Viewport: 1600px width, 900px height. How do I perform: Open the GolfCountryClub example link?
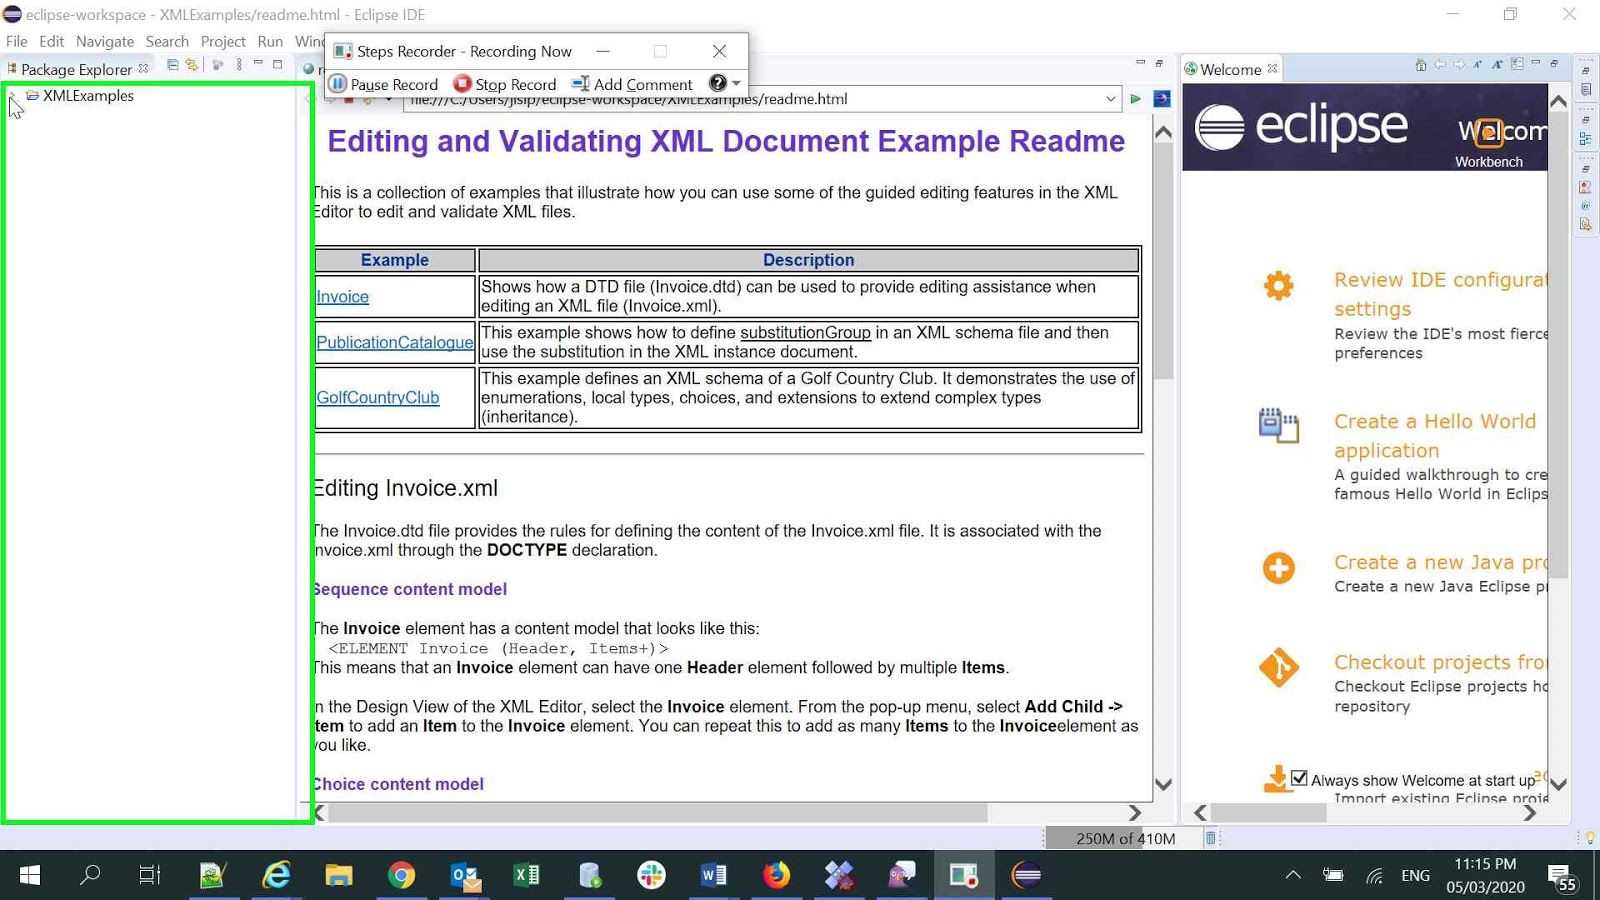(x=377, y=397)
